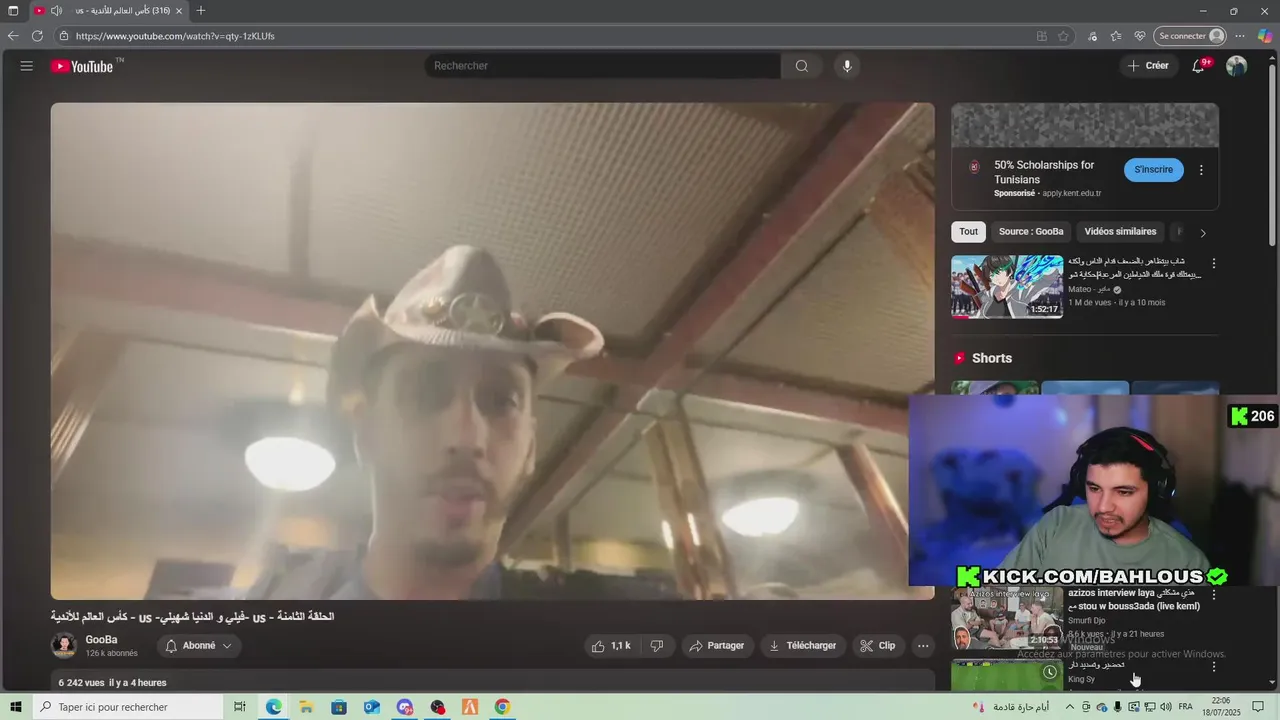Click Windows taskbar search box
The height and width of the screenshot is (720, 1280).
coord(128,707)
